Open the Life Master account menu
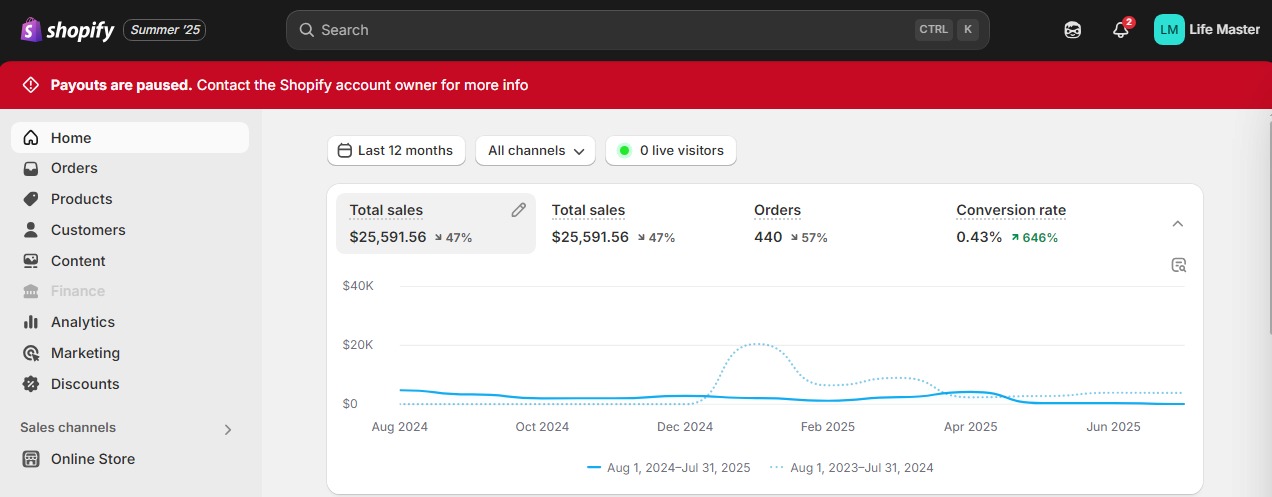The width and height of the screenshot is (1272, 497). pos(1207,30)
